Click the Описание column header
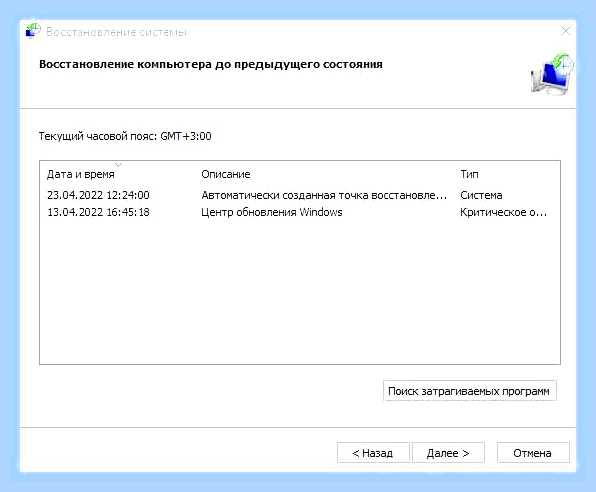 click(x=226, y=174)
